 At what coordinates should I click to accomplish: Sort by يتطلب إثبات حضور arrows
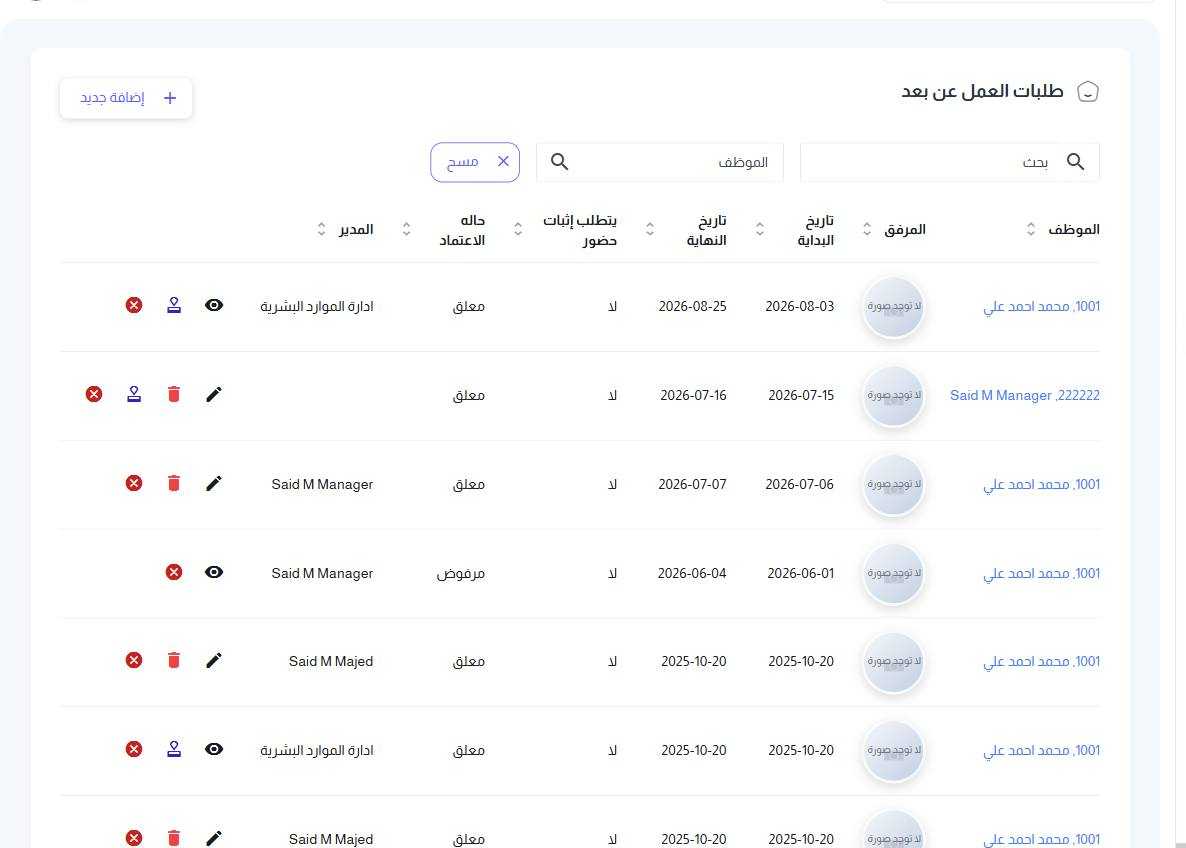click(518, 229)
